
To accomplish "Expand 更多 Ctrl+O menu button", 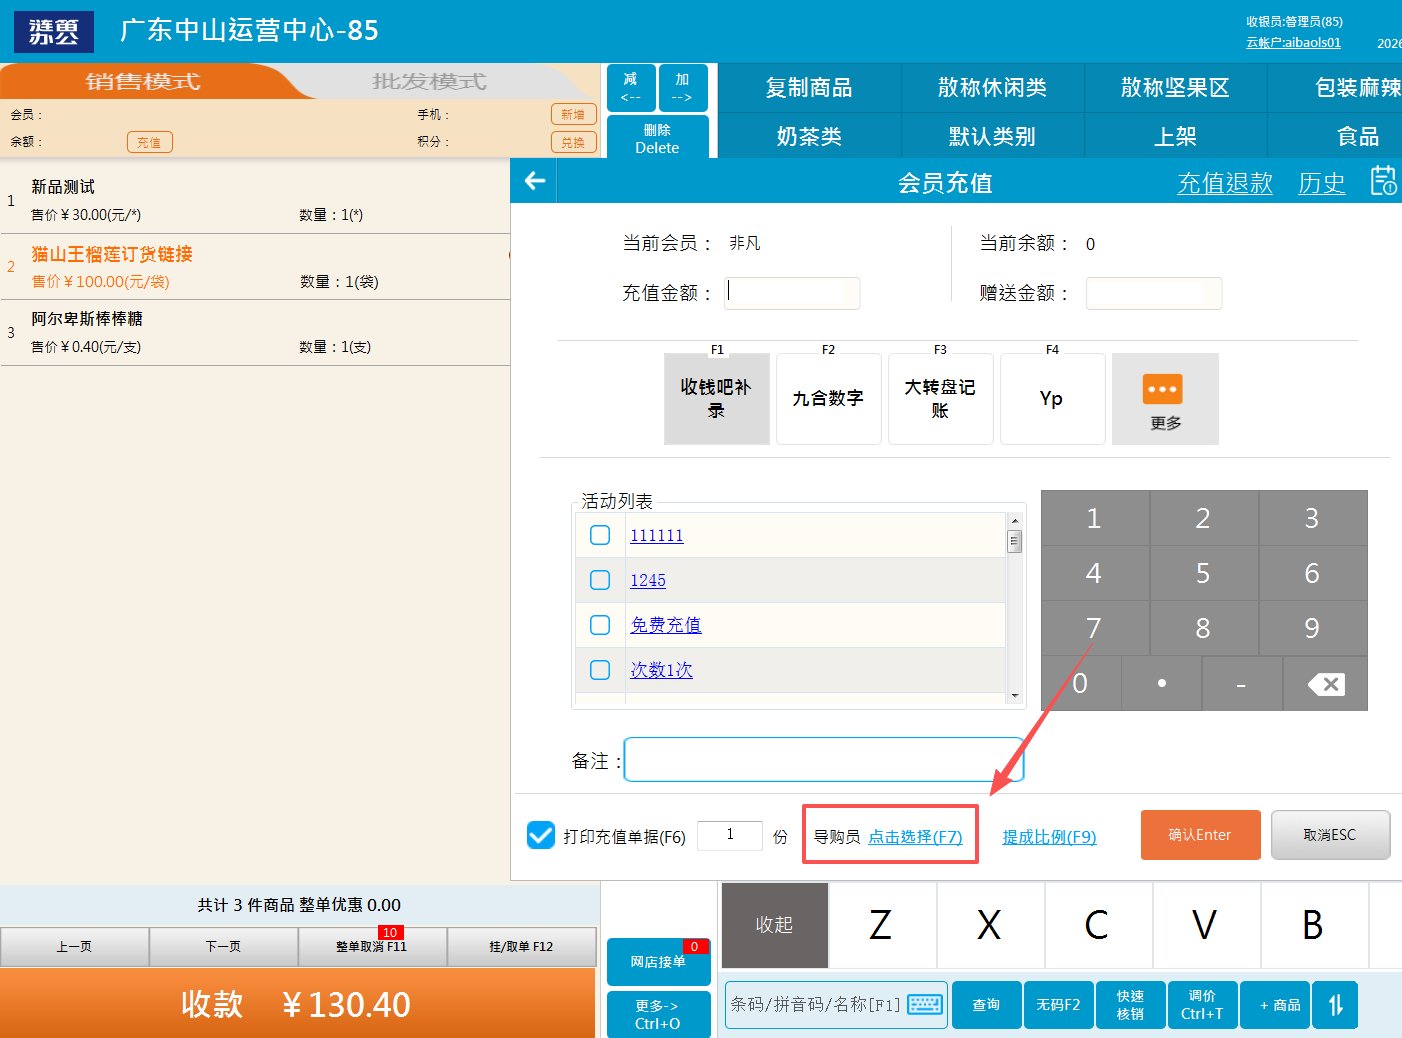I will (658, 1014).
